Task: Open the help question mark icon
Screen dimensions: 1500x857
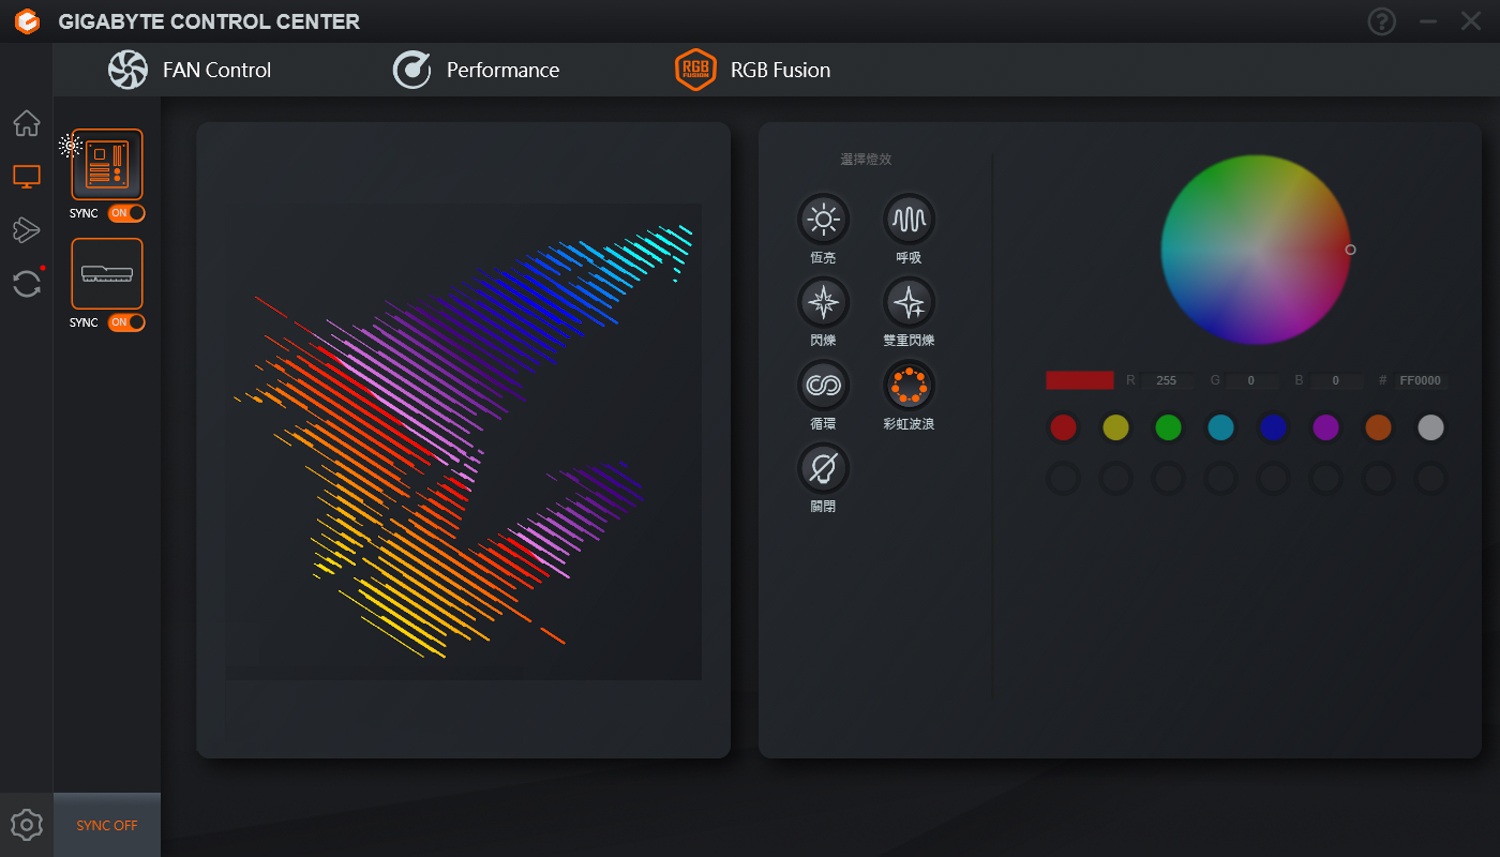Action: tap(1381, 21)
